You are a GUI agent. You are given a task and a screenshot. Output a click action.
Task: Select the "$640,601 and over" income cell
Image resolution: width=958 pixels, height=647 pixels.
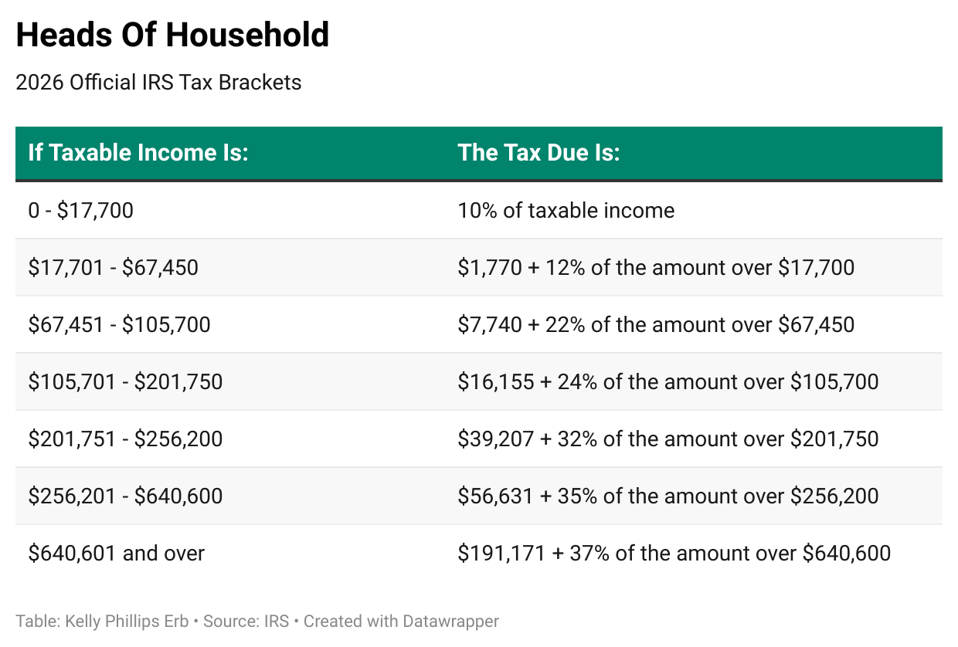pos(116,553)
